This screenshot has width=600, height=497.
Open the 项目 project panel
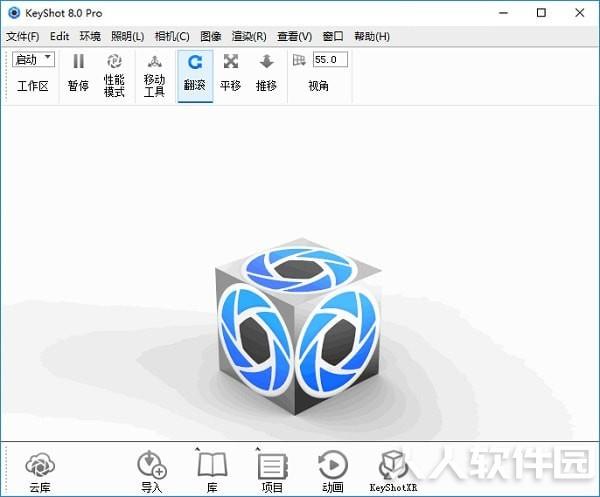pos(272,472)
